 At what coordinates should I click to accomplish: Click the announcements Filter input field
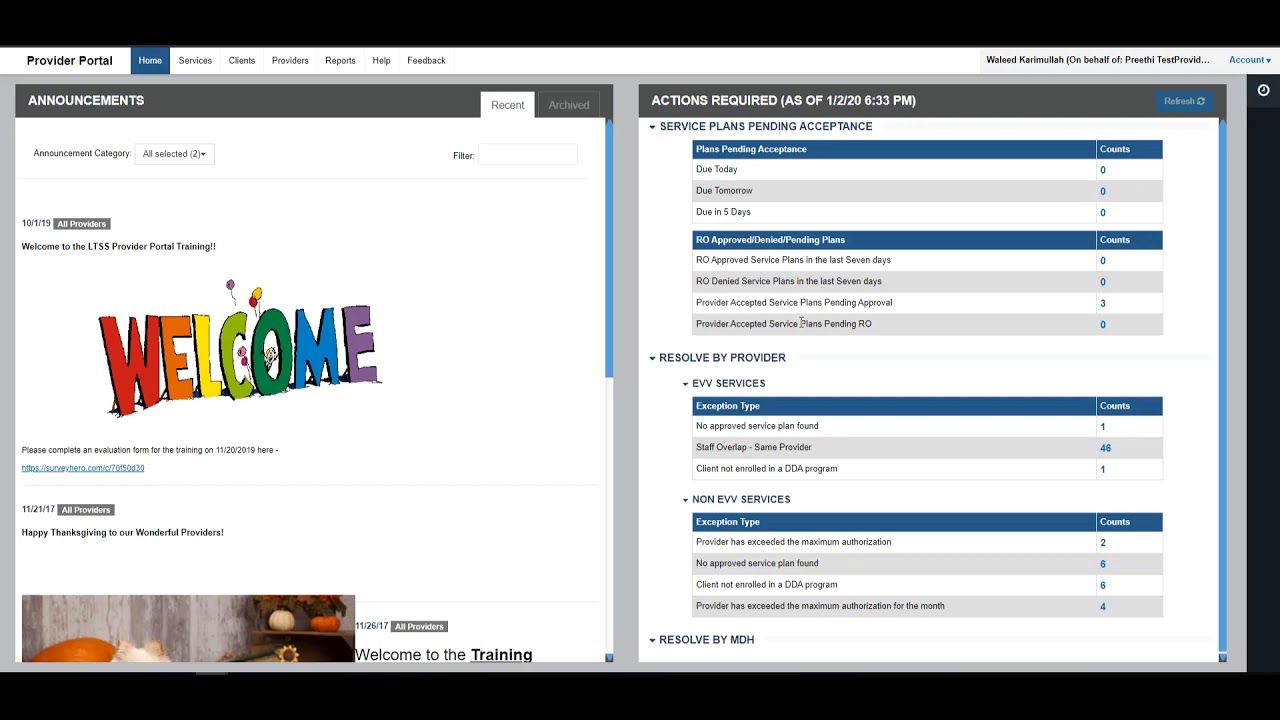(528, 155)
